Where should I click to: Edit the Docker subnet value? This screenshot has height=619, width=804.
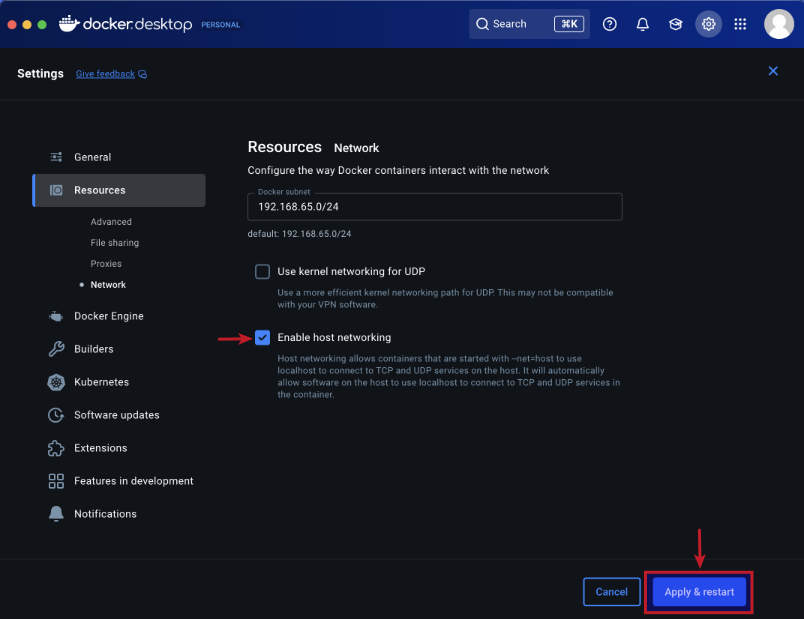(x=434, y=207)
